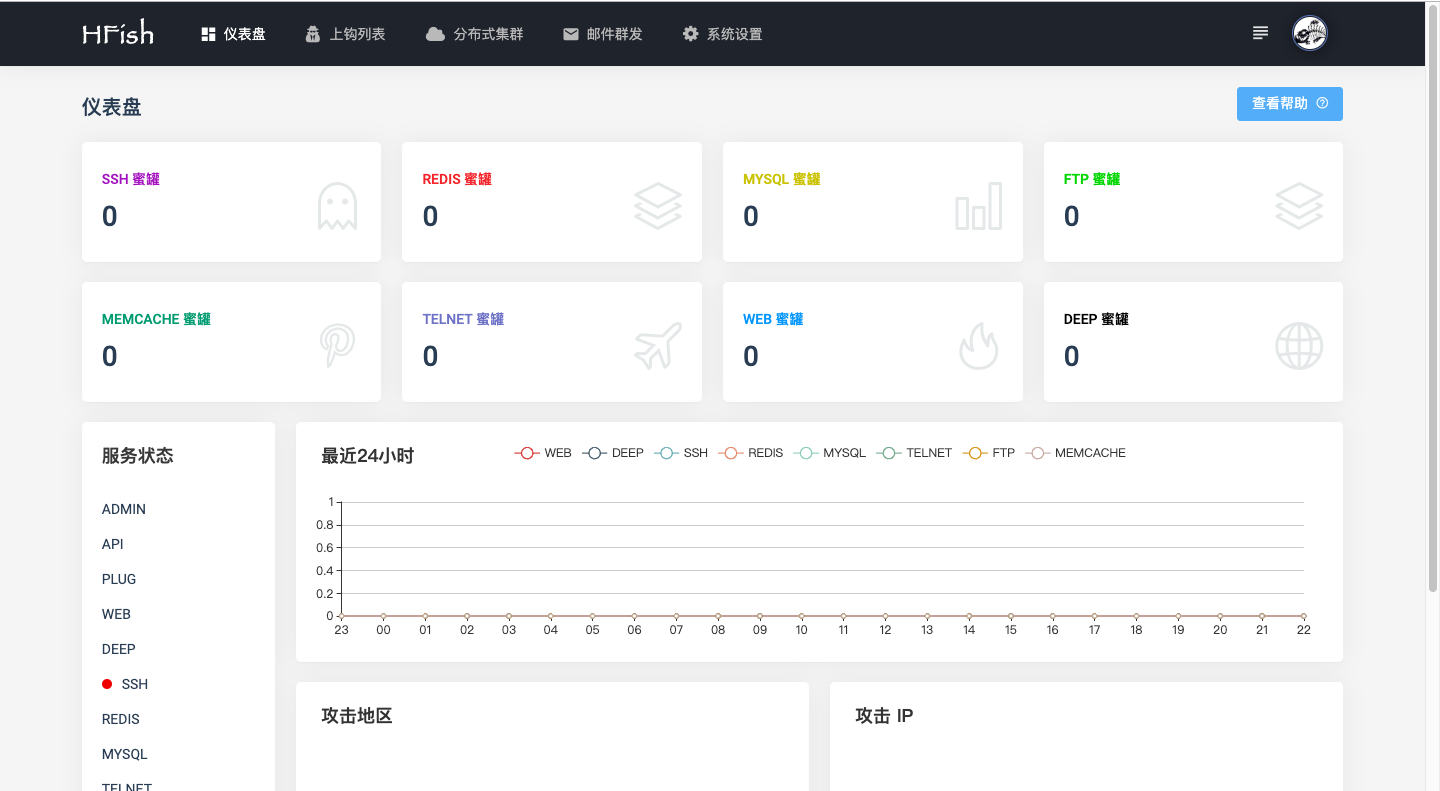
Task: Click the ghost icon on SSH card
Action: click(x=337, y=206)
